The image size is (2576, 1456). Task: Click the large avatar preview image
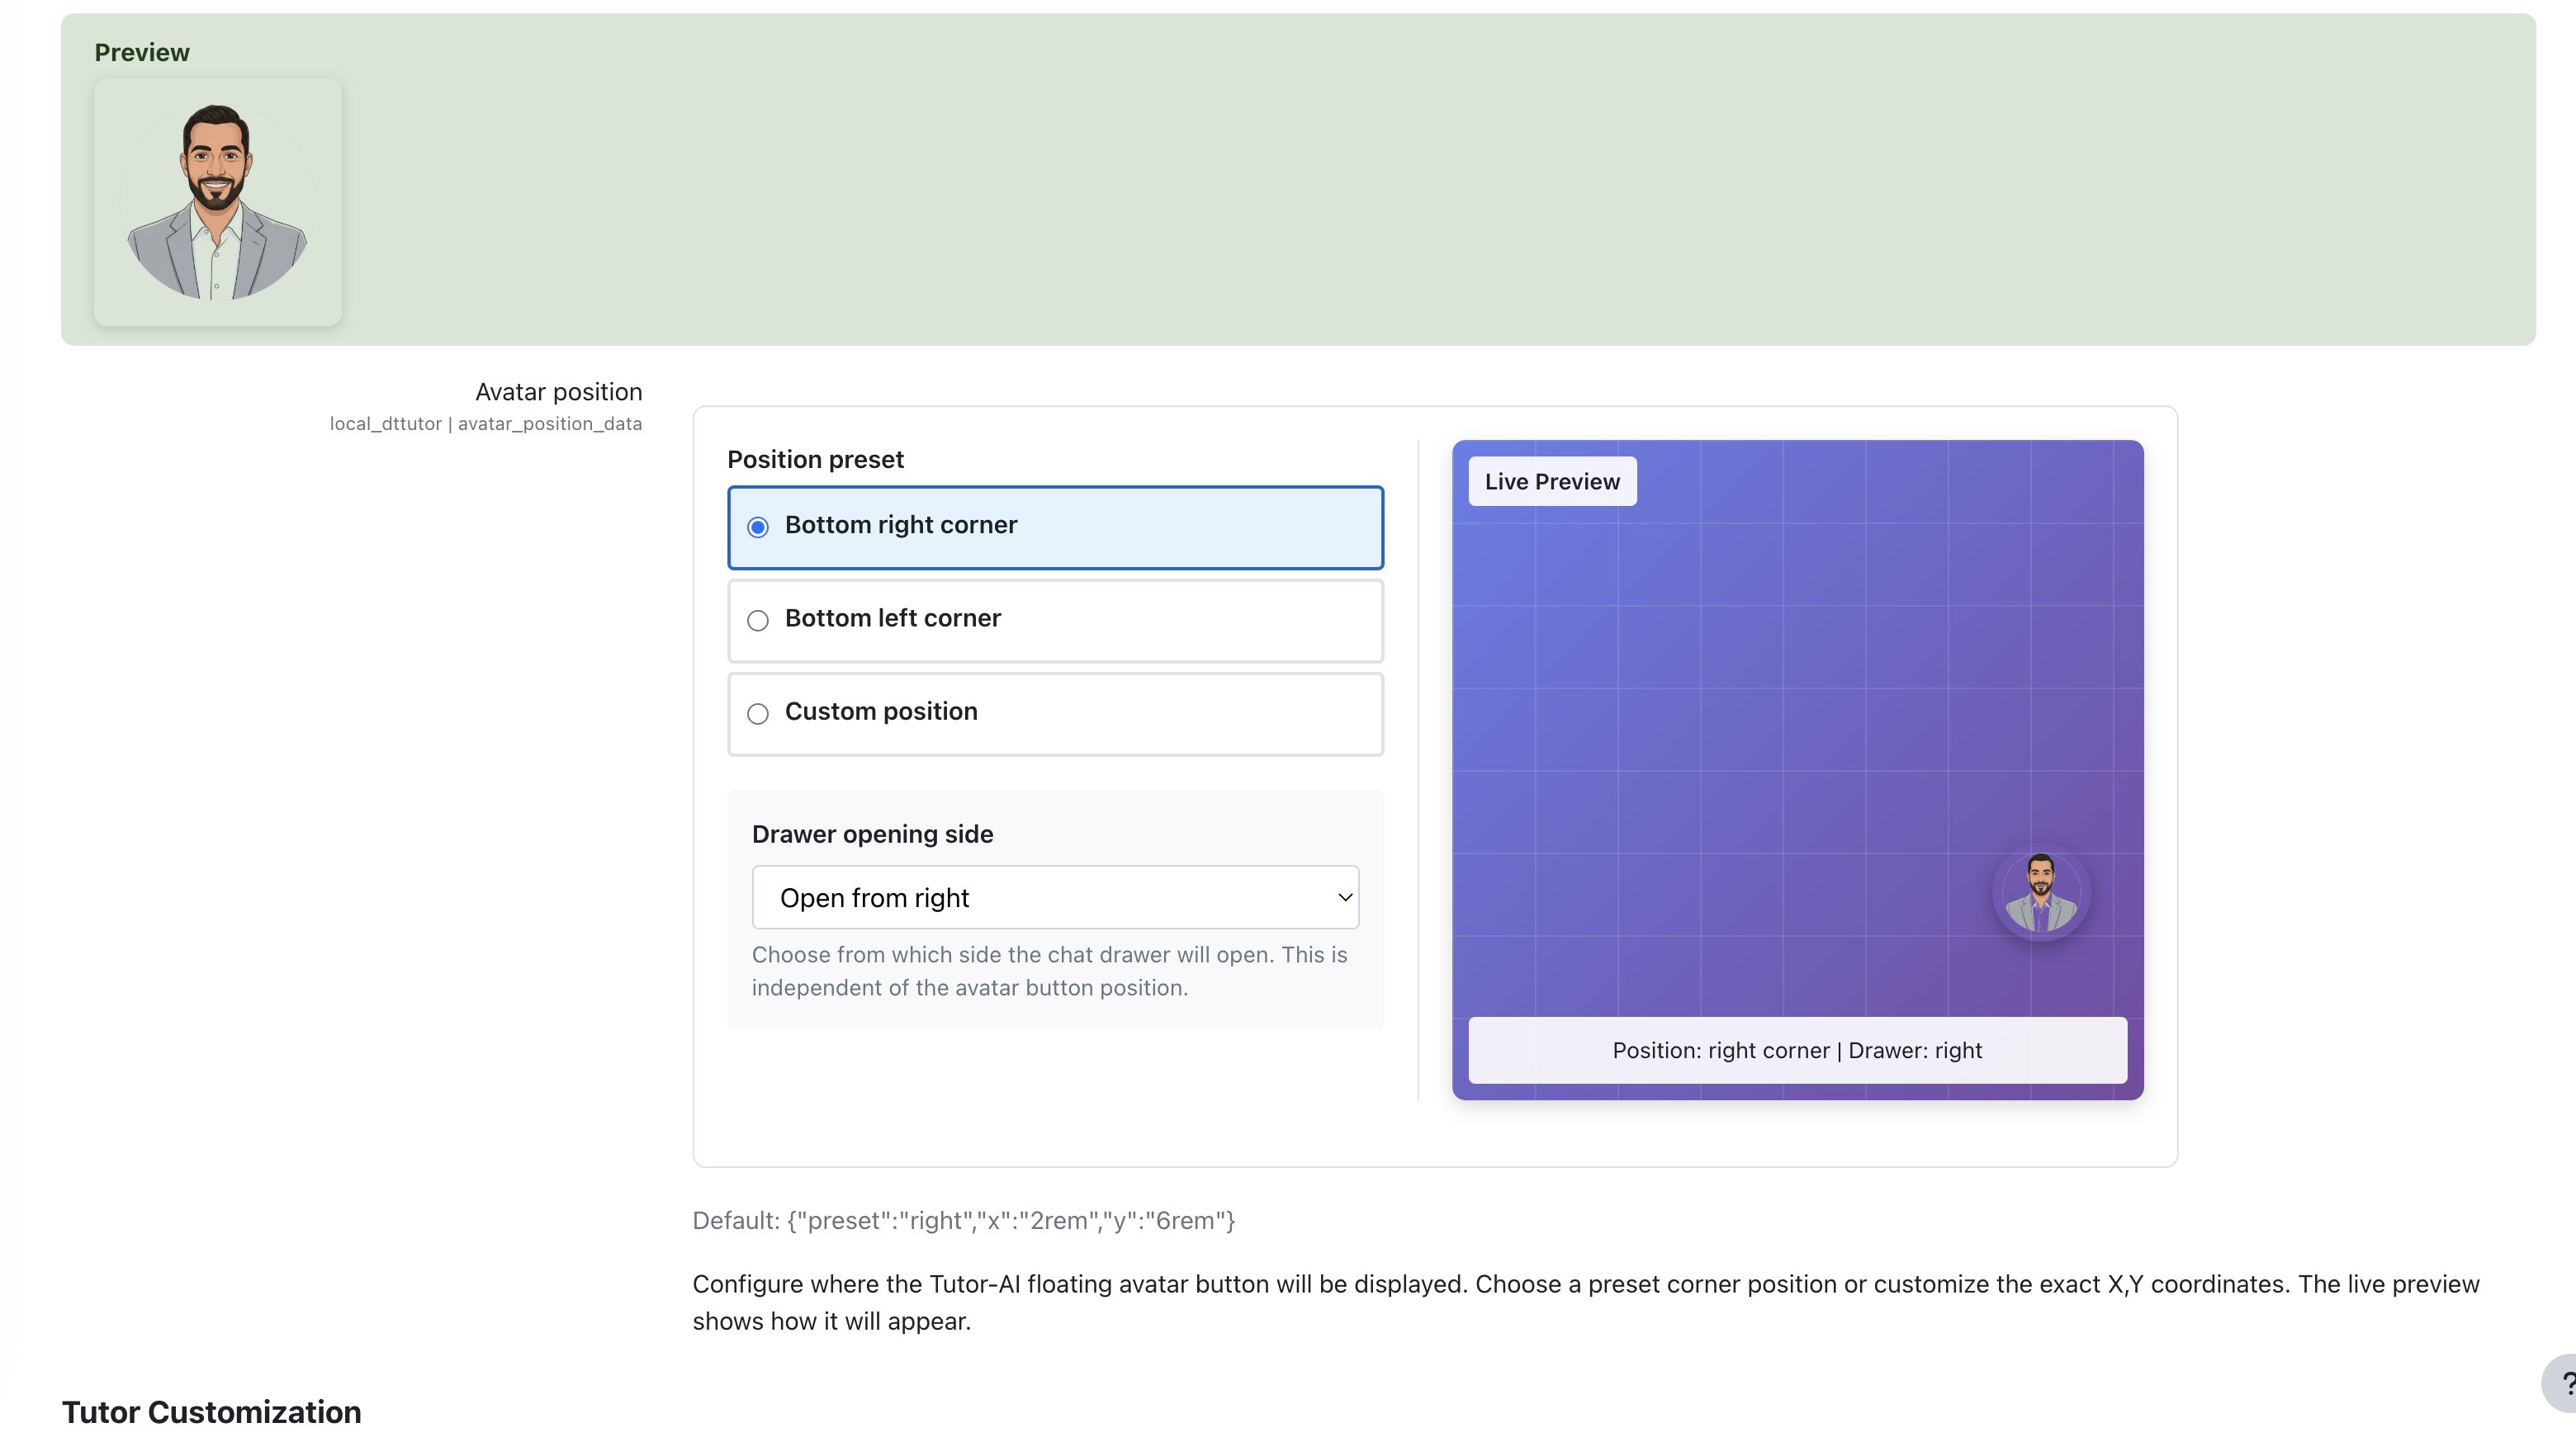(x=217, y=202)
